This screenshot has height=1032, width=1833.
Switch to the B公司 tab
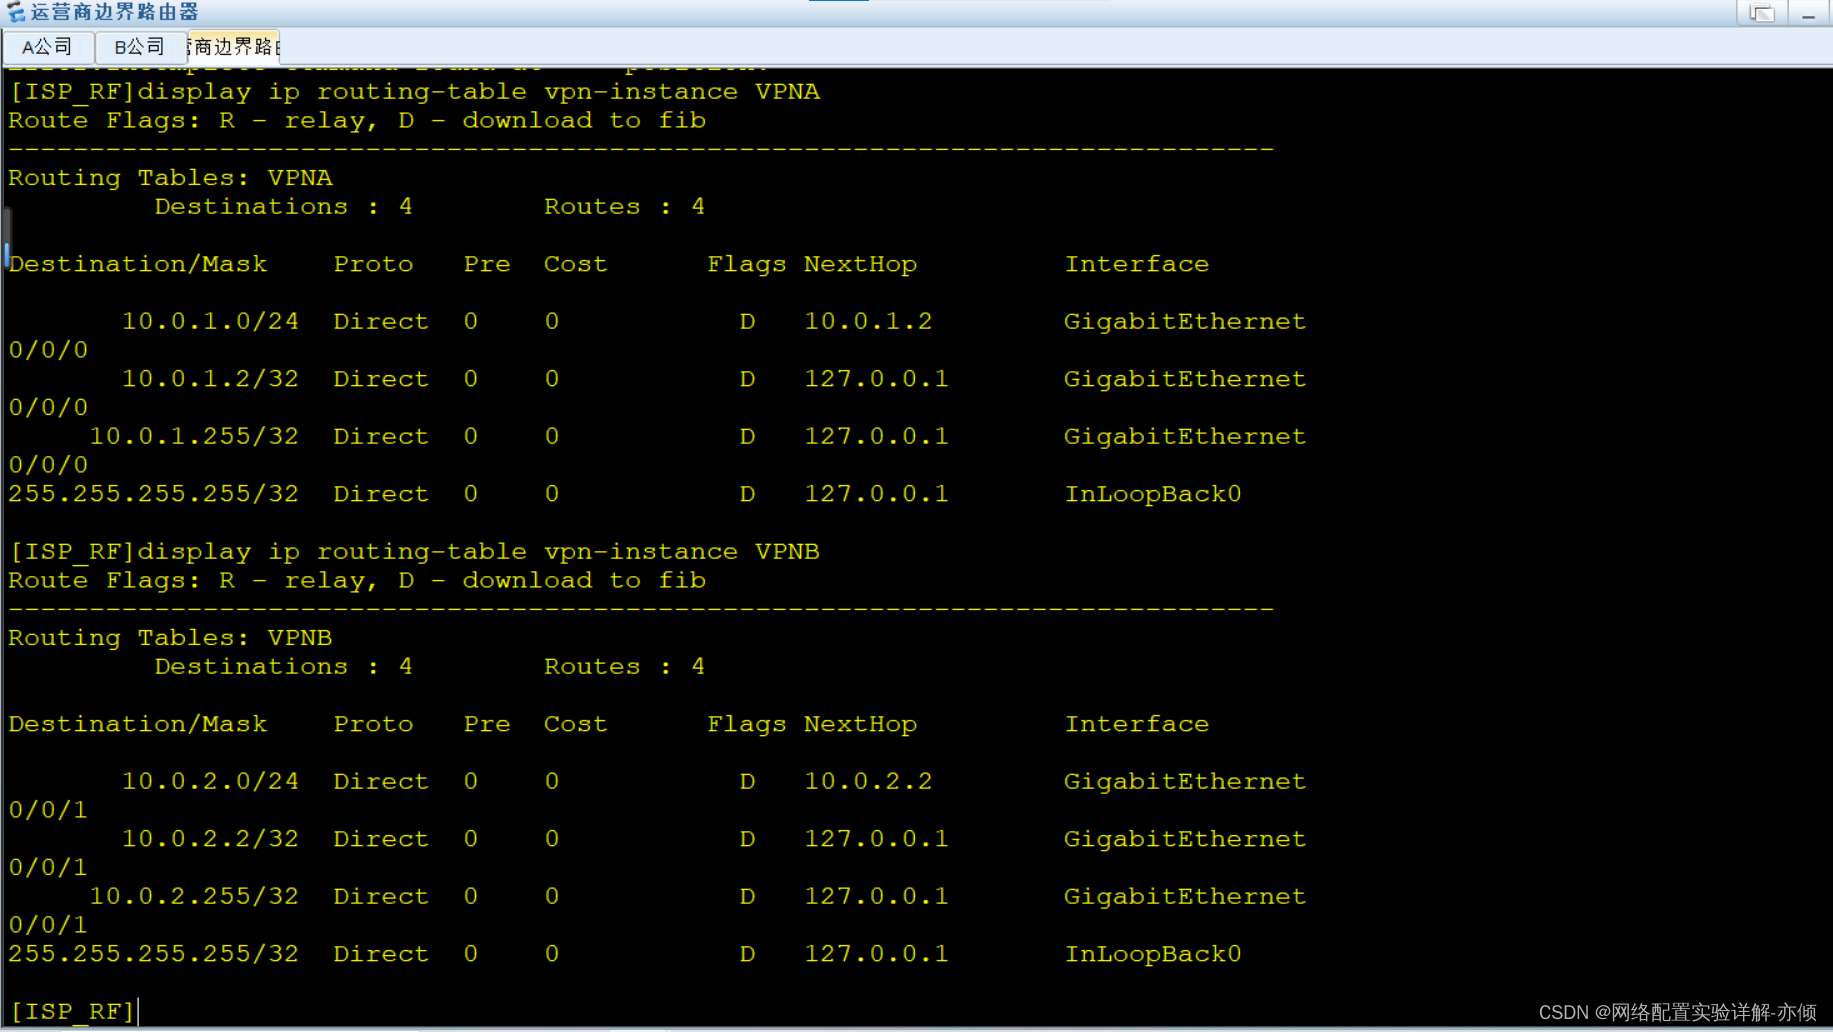(139, 47)
